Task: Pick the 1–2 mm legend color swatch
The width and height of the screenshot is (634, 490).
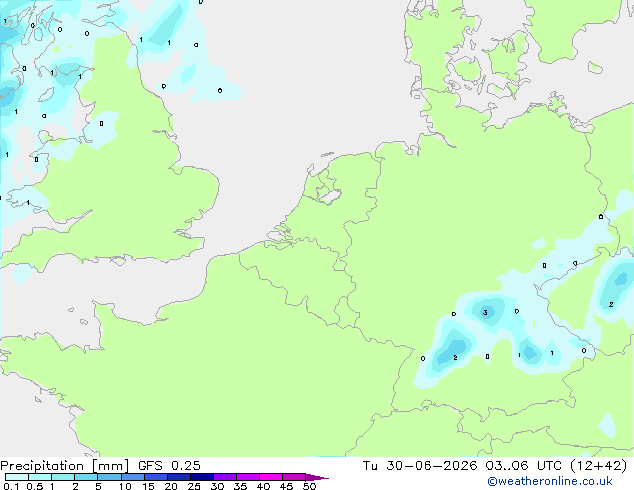Action: click(x=63, y=477)
